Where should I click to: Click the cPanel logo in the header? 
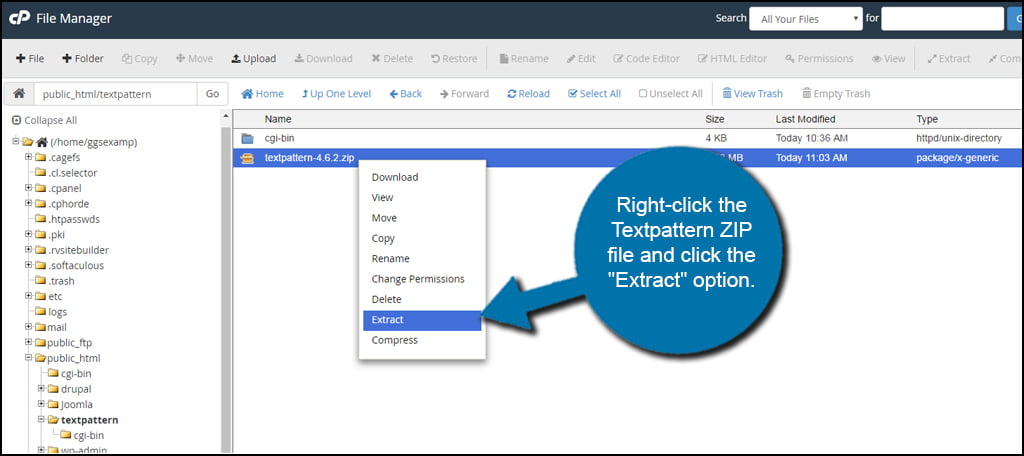20,18
